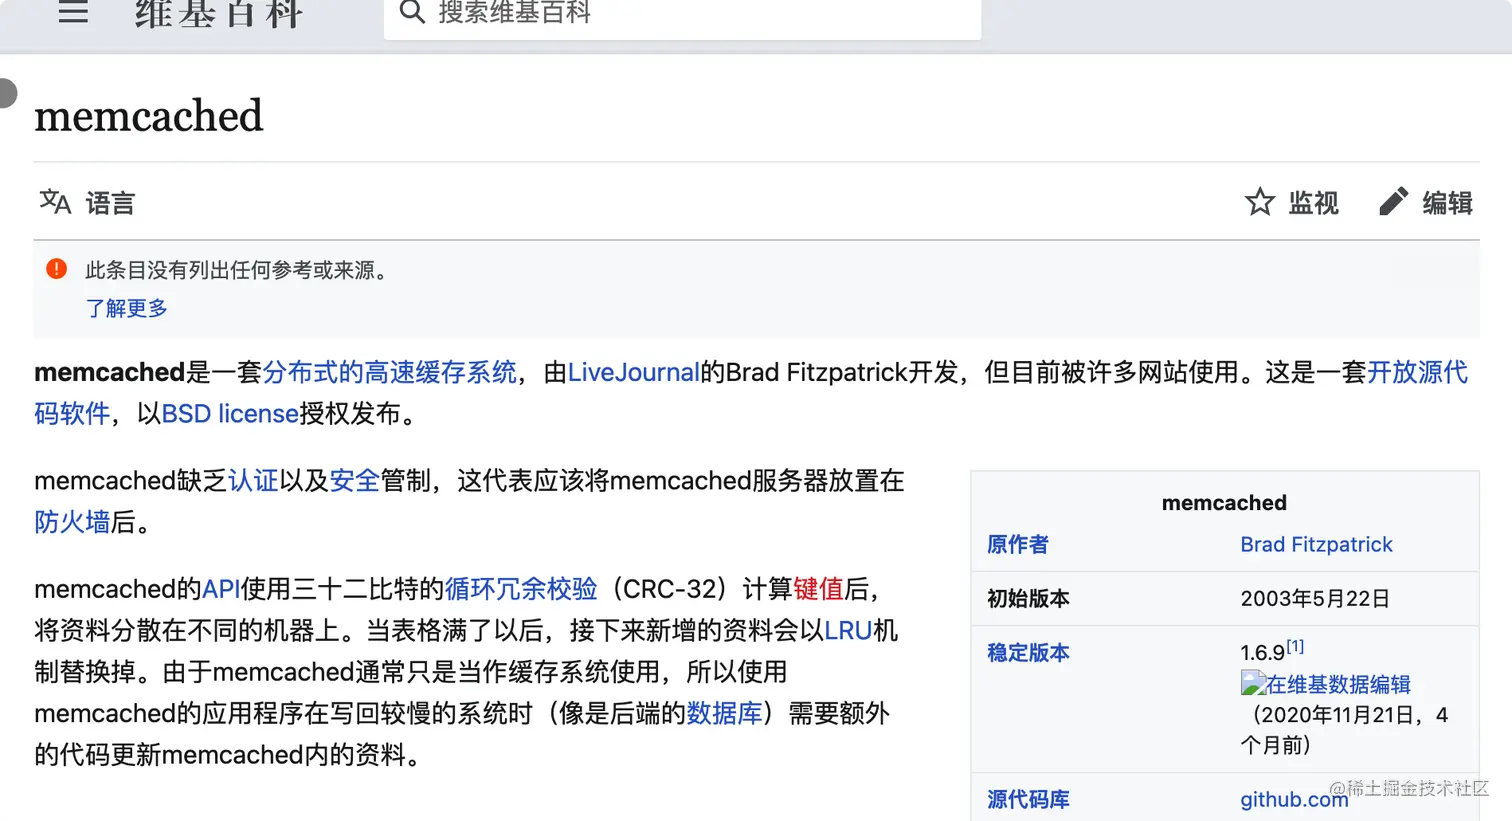Click the 此条目没有列出任何参考或来源 notice text
The image size is (1512, 821).
point(237,270)
